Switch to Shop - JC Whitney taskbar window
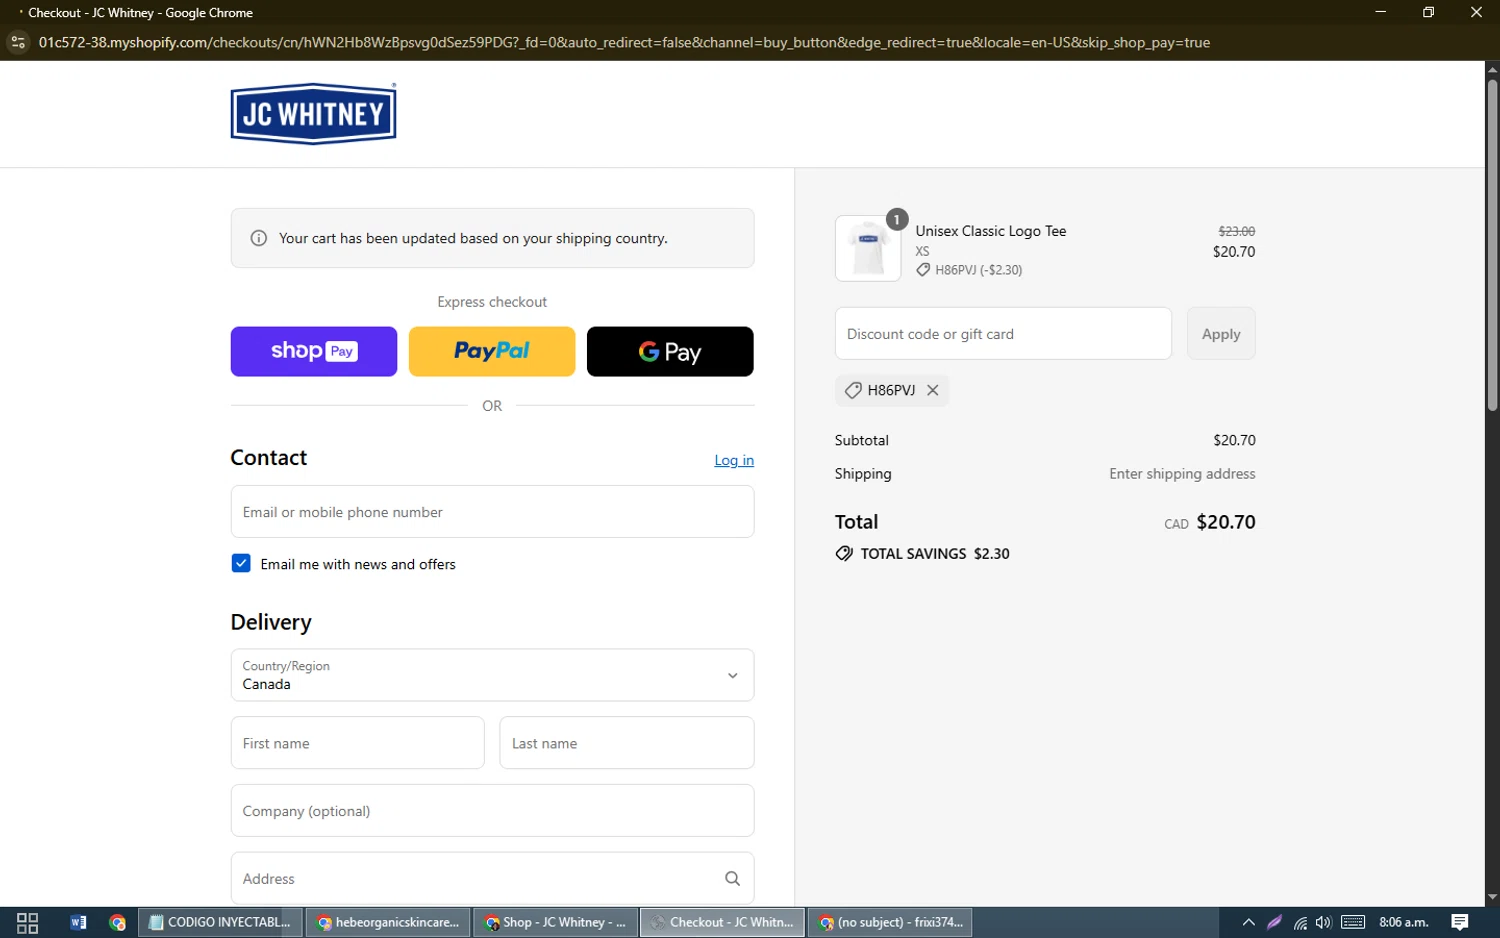Image resolution: width=1500 pixels, height=938 pixels. pyautogui.click(x=556, y=922)
